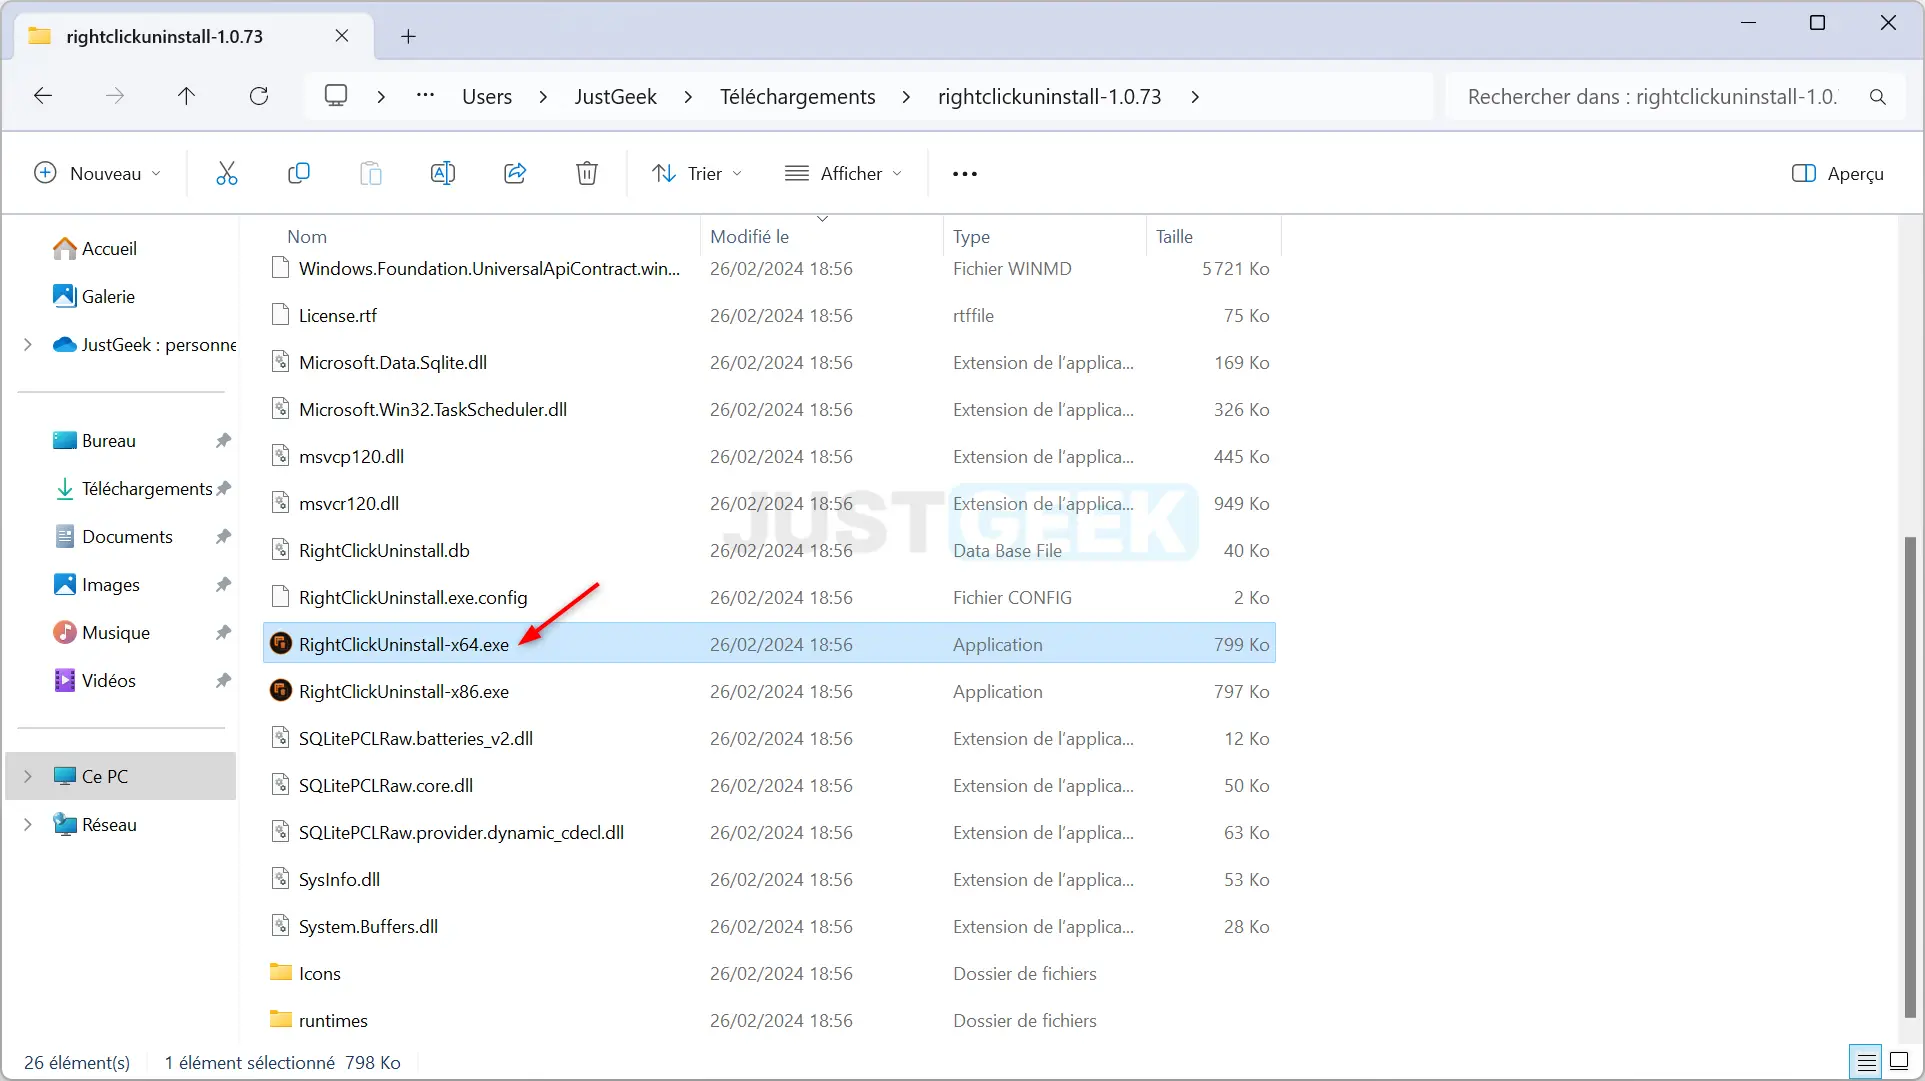Refresh the current folder
Screen dimensions: 1925x1081
[x=259, y=96]
